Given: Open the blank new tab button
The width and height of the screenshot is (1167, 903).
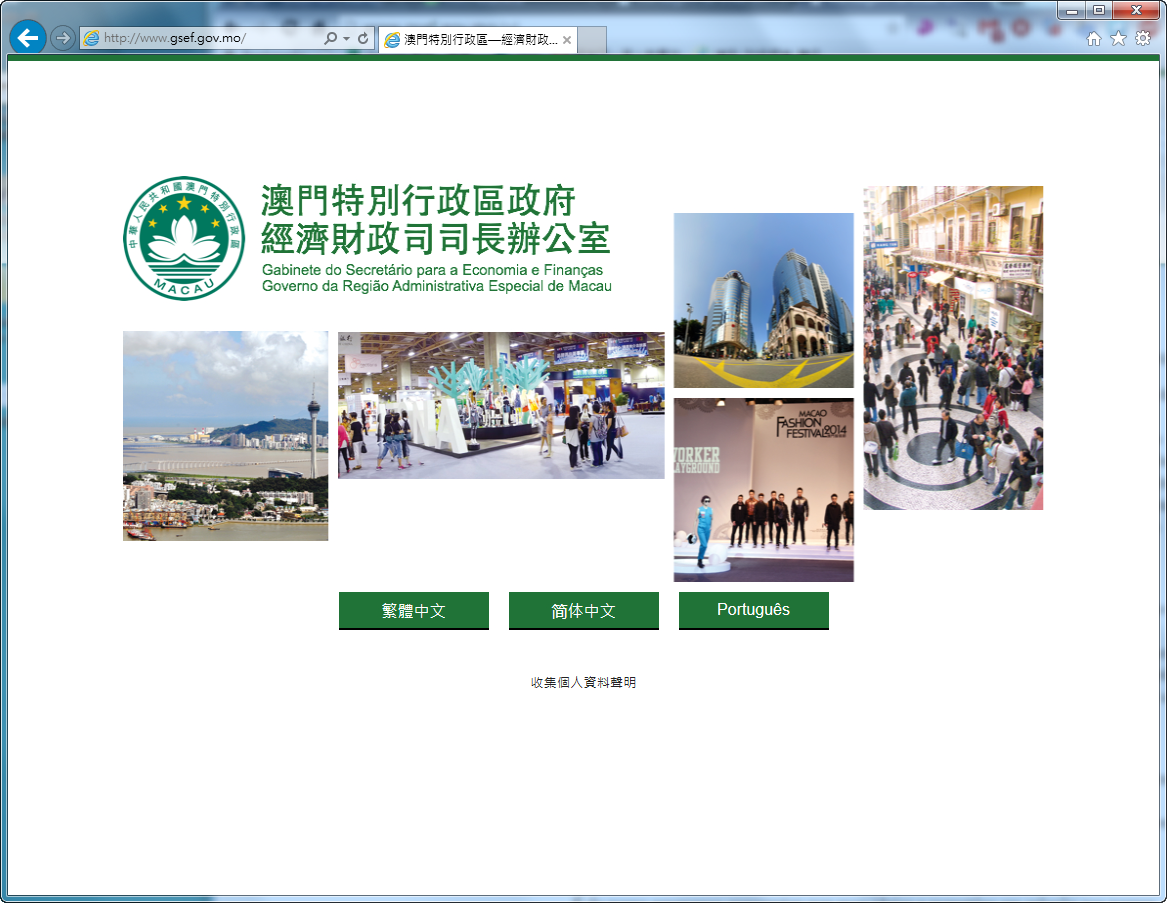Looking at the screenshot, I should pos(592,40).
